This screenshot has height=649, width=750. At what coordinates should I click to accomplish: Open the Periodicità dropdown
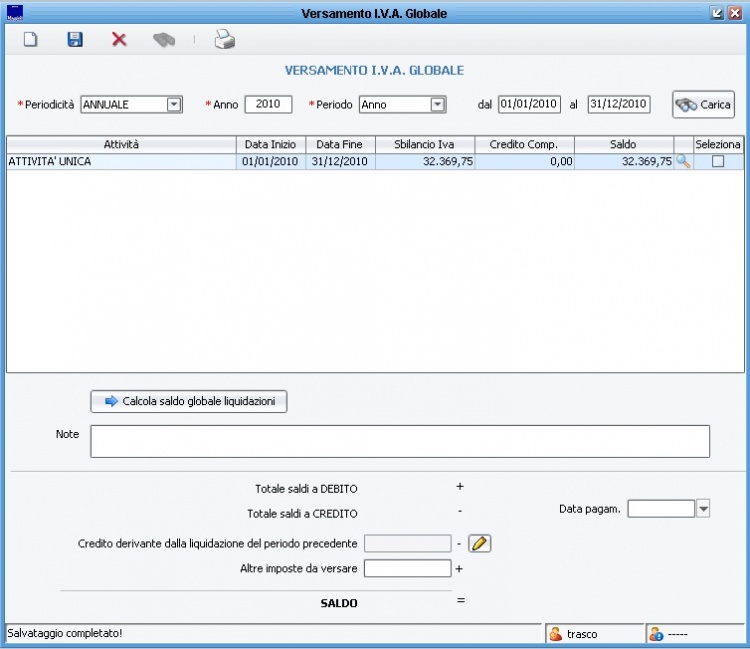pyautogui.click(x=174, y=104)
